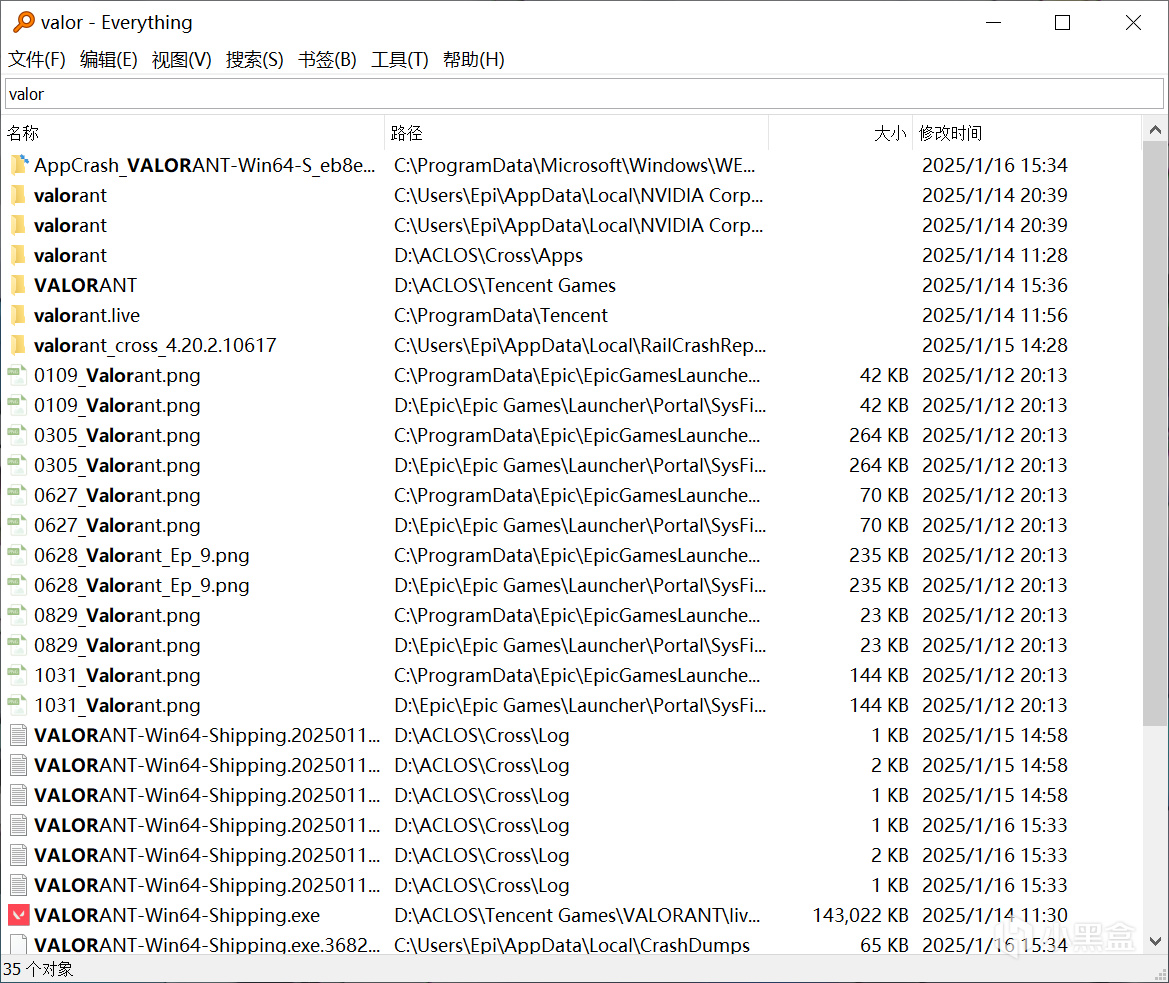Click path D:\ACLOS\Cross\Apps
The image size is (1169, 983).
click(x=488, y=256)
